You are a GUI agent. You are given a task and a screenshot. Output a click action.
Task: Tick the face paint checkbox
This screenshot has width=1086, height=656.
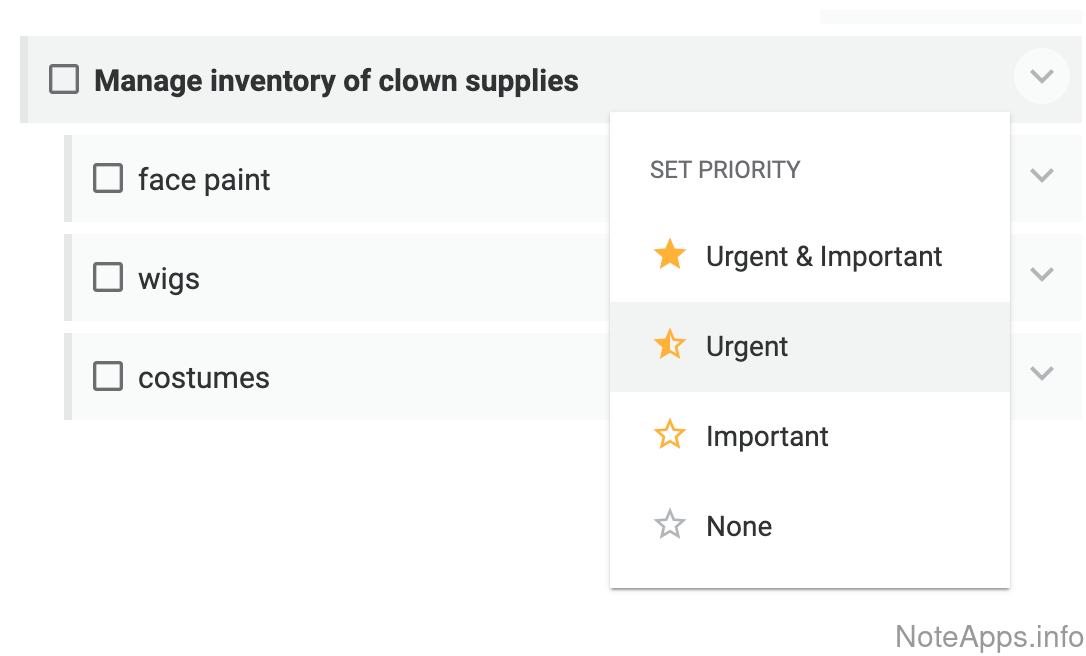pos(108,178)
